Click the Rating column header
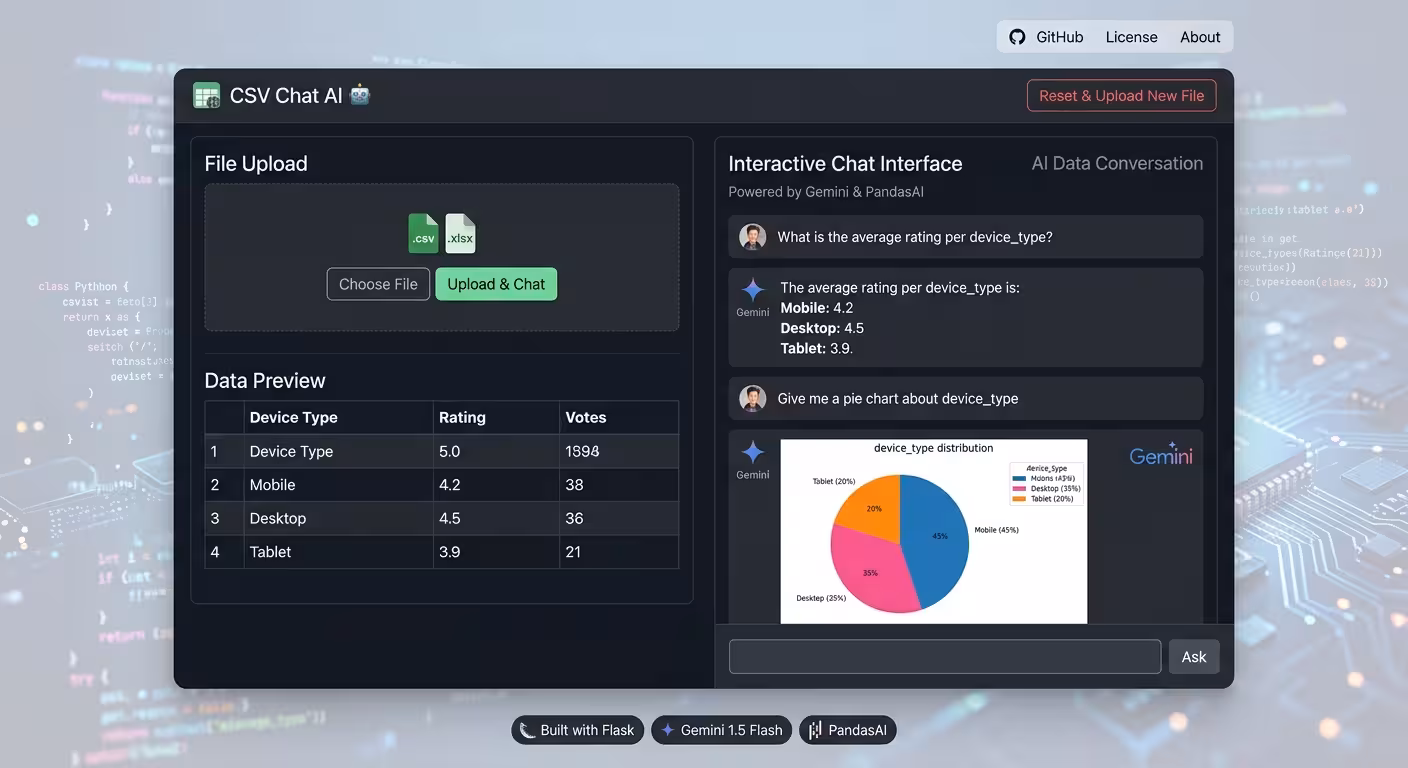 pyautogui.click(x=496, y=418)
